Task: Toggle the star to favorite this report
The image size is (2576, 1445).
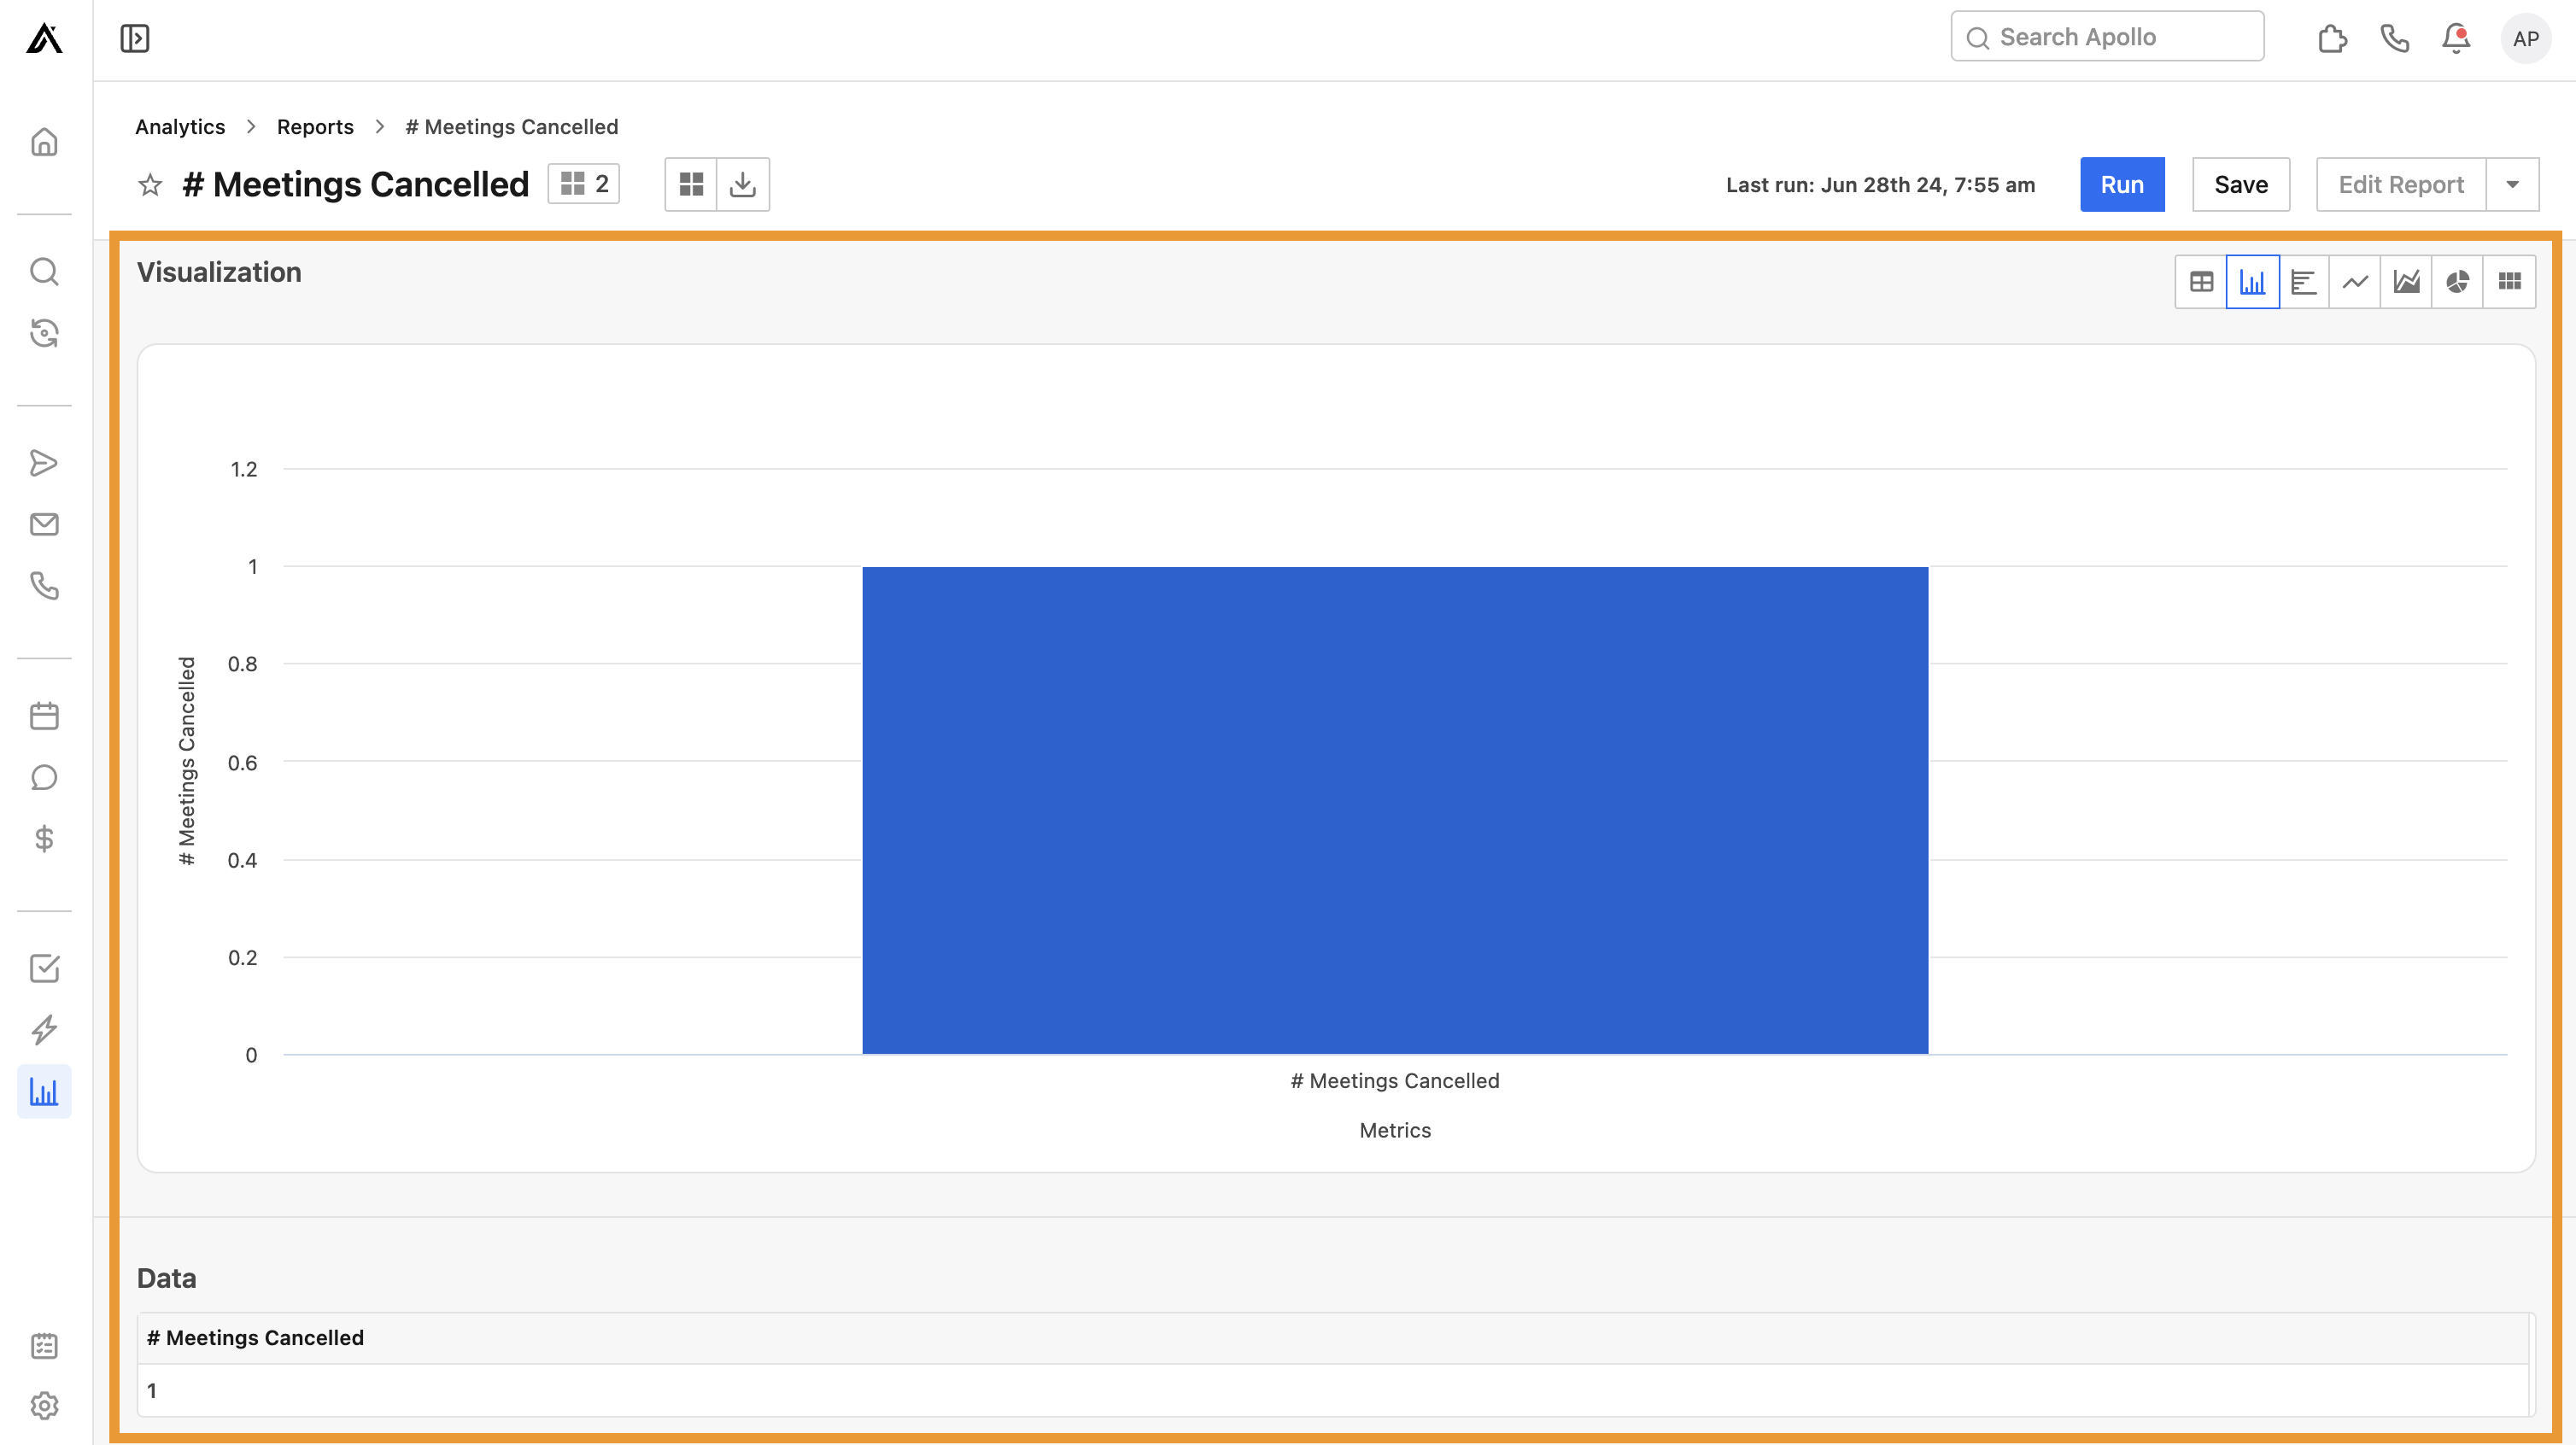Action: [x=149, y=184]
